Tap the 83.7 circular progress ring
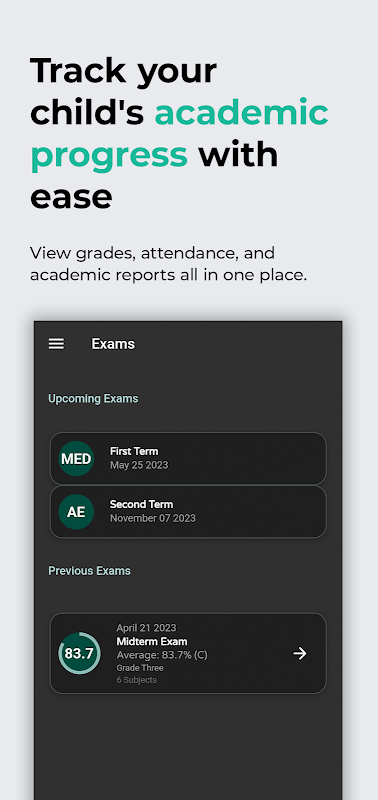 click(x=79, y=653)
